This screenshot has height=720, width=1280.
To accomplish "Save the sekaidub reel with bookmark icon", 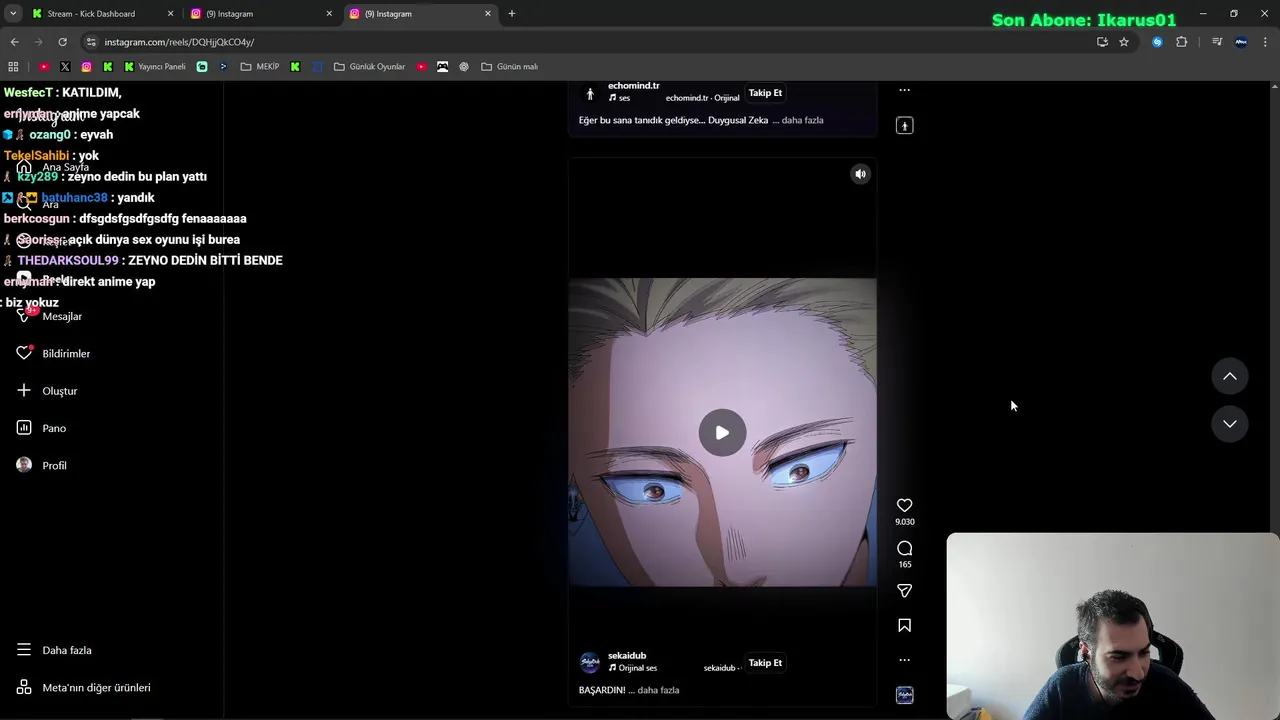I will (904, 625).
